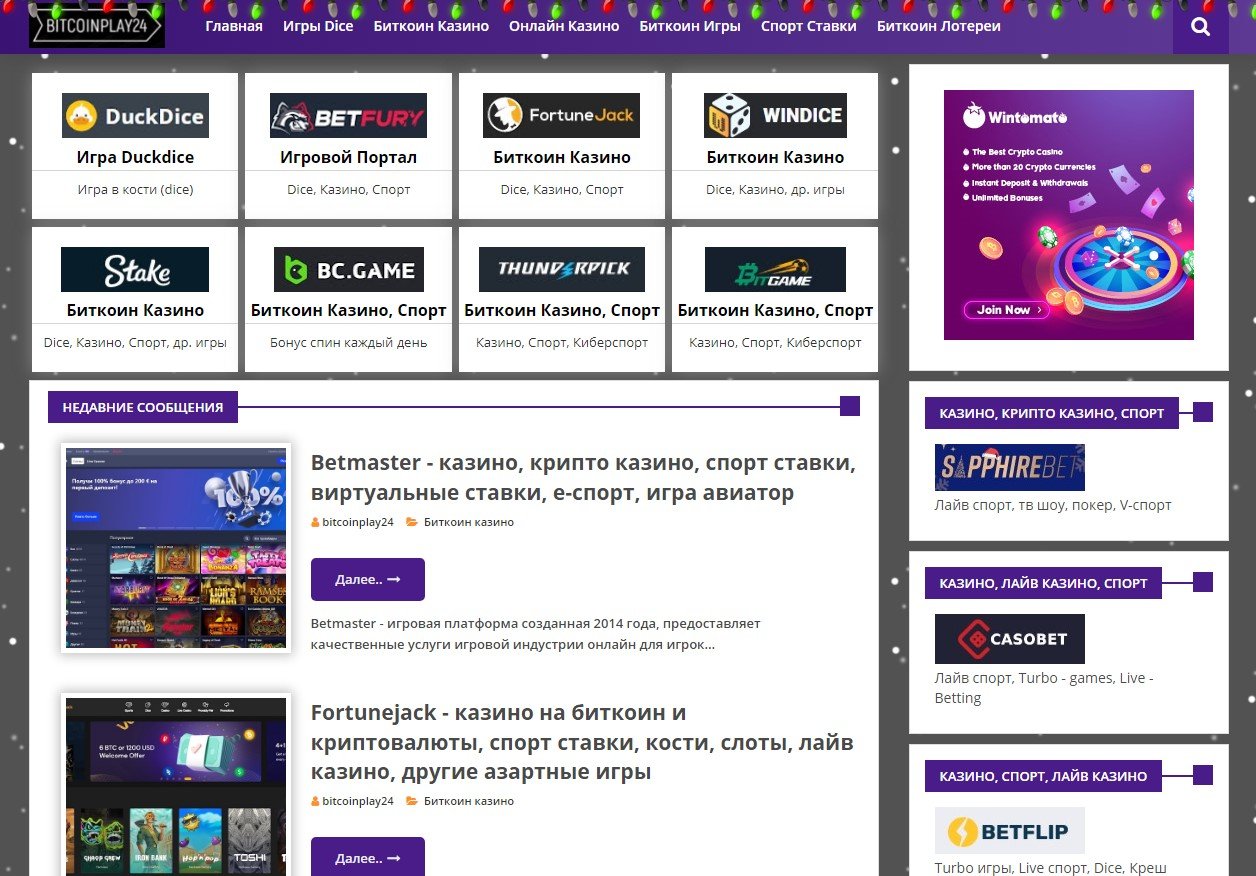Click 'КАЗИНО, ЛАЙВ КАЗИНО, СПОРТ' widget header
Image resolution: width=1256 pixels, height=876 pixels.
(1043, 583)
